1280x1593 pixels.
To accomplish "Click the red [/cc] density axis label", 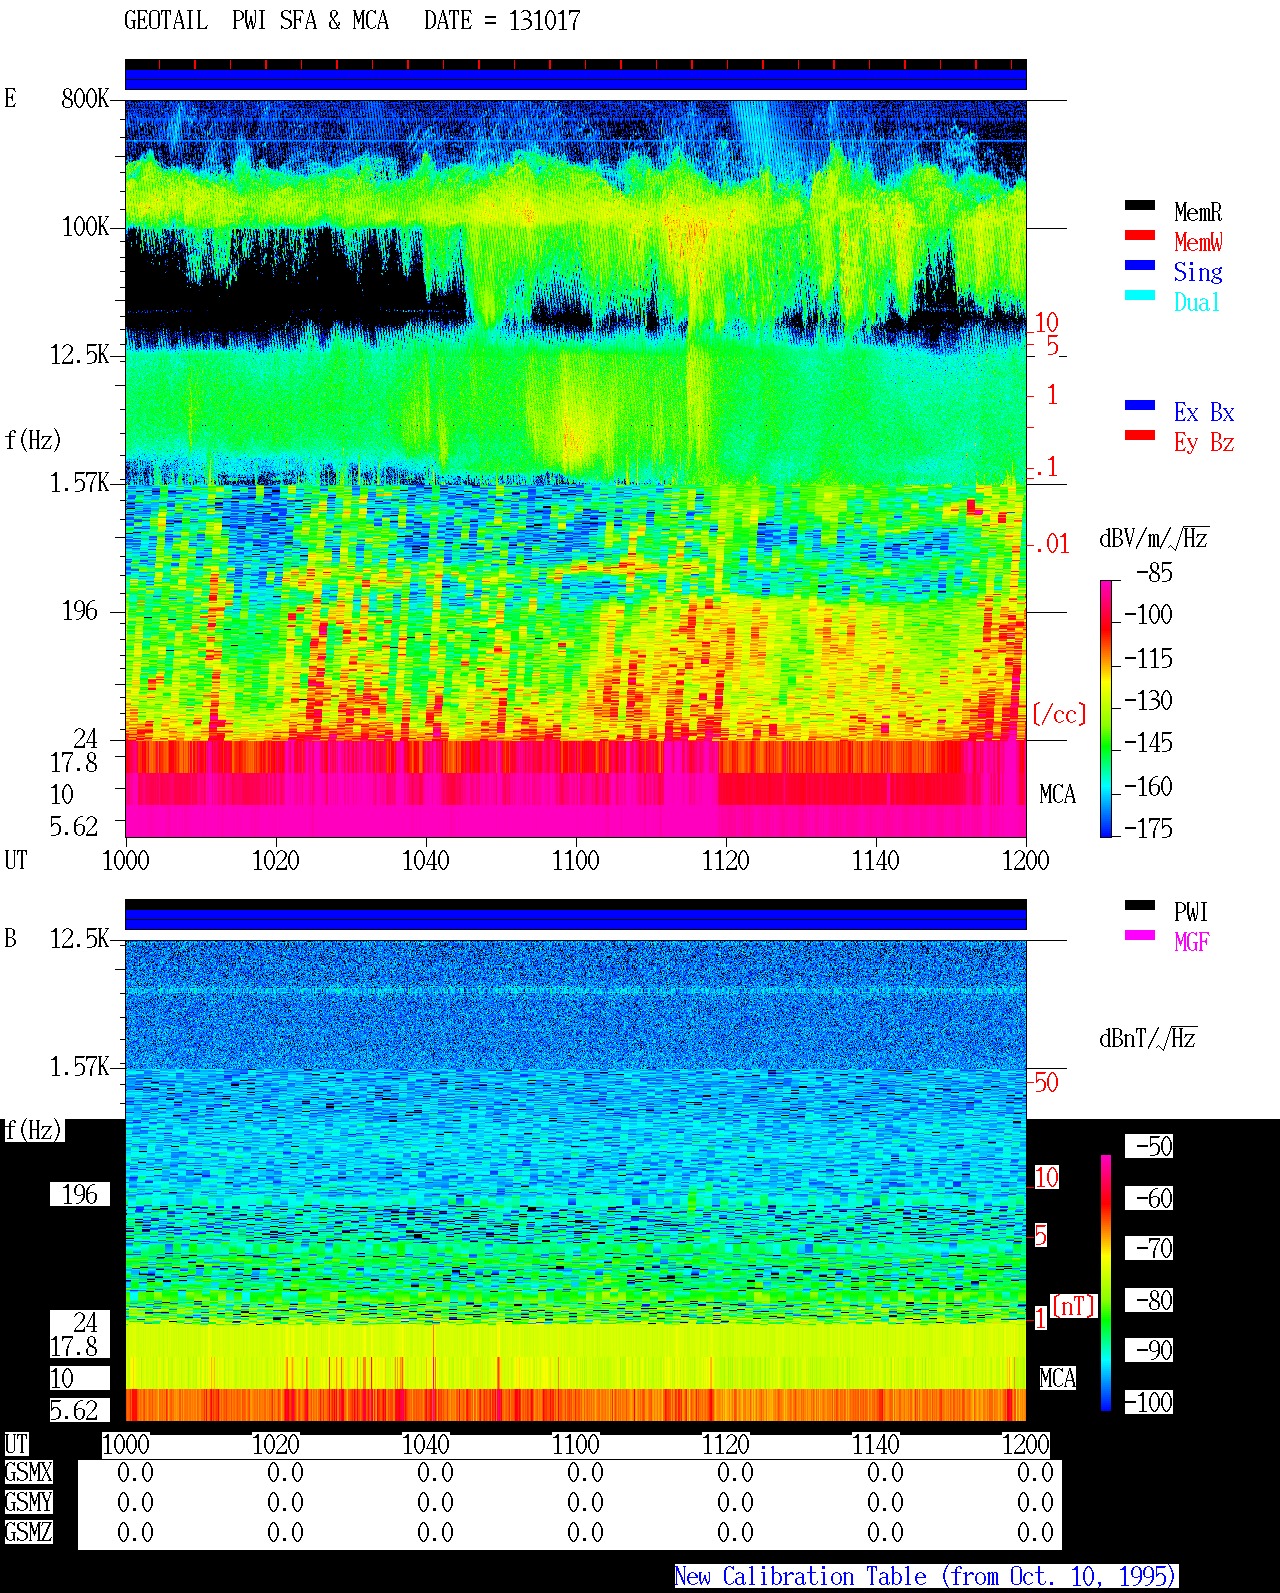I will pyautogui.click(x=1059, y=714).
